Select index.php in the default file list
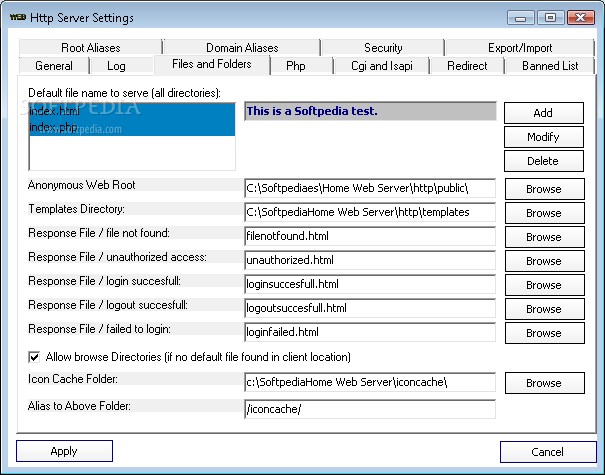The image size is (605, 475). 132,127
